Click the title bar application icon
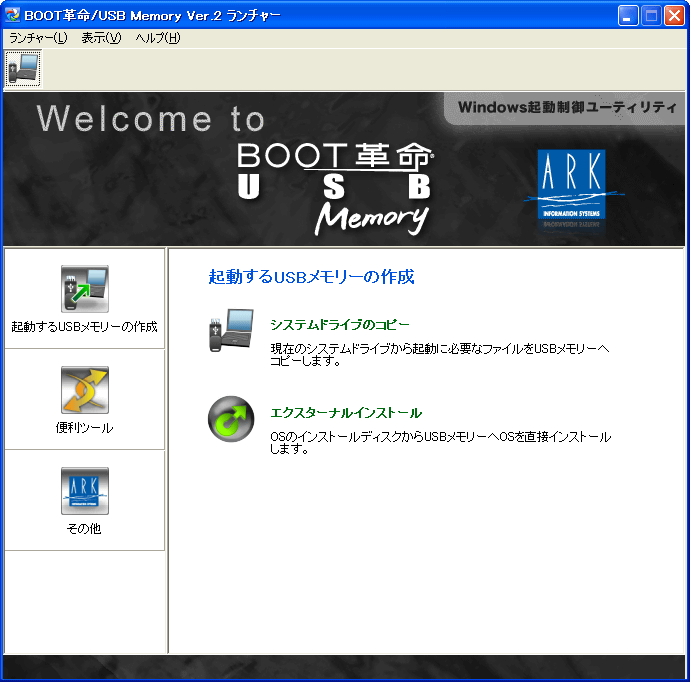 13,15
